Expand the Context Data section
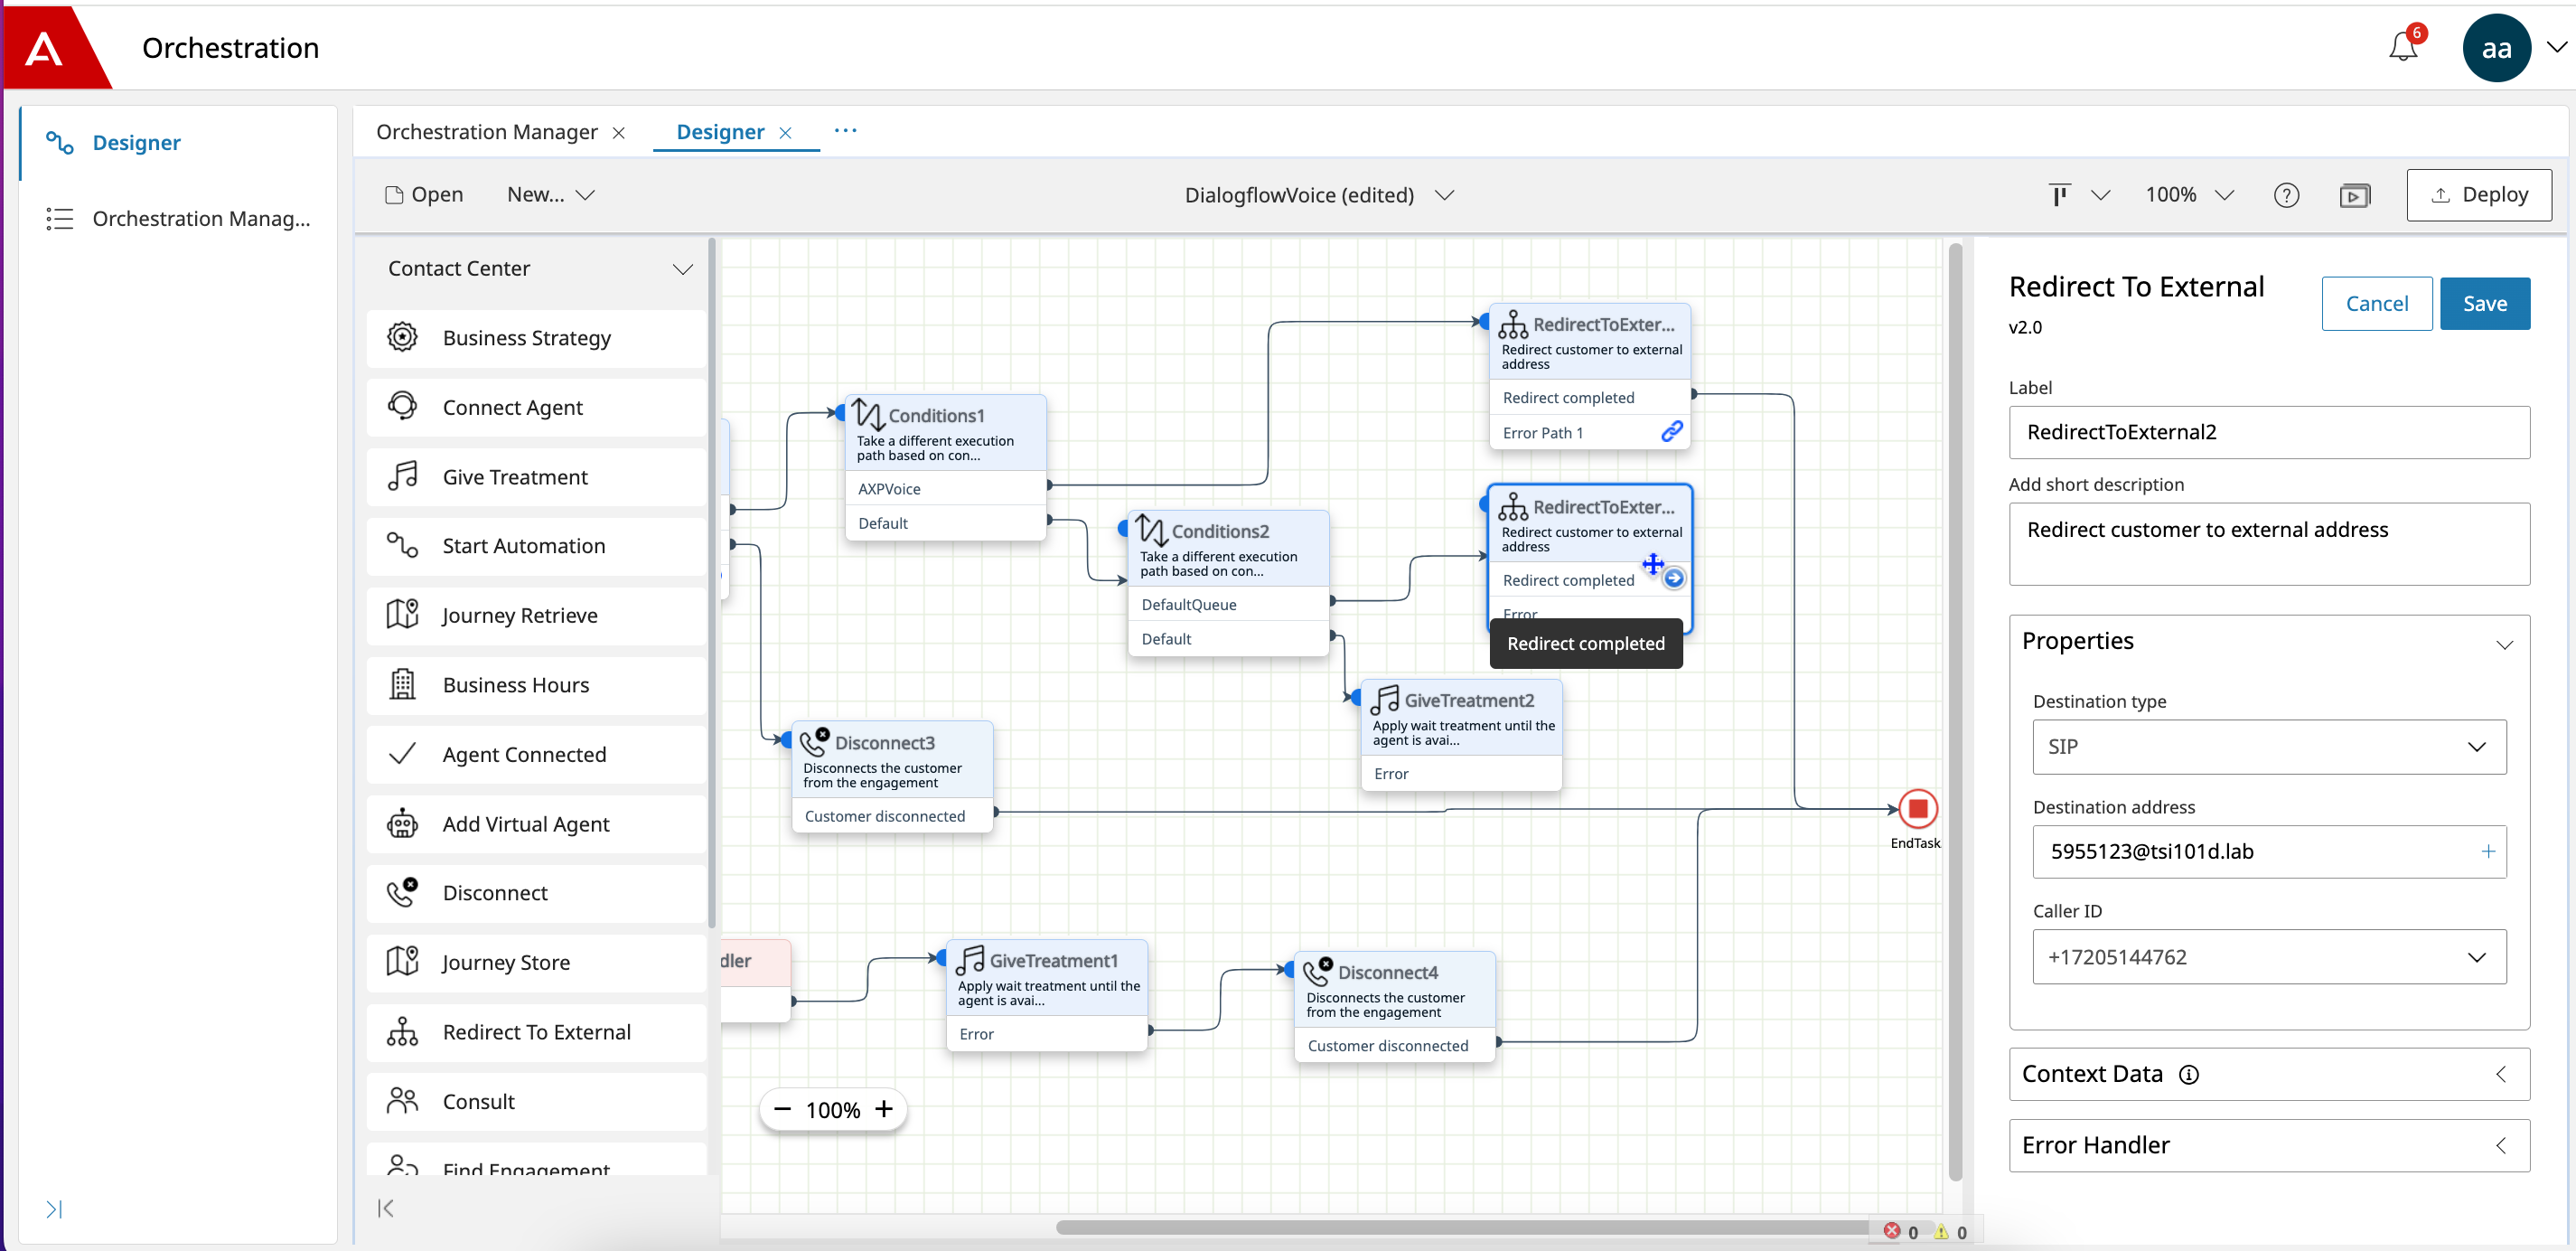Image resolution: width=2576 pixels, height=1251 pixels. 2501,1075
